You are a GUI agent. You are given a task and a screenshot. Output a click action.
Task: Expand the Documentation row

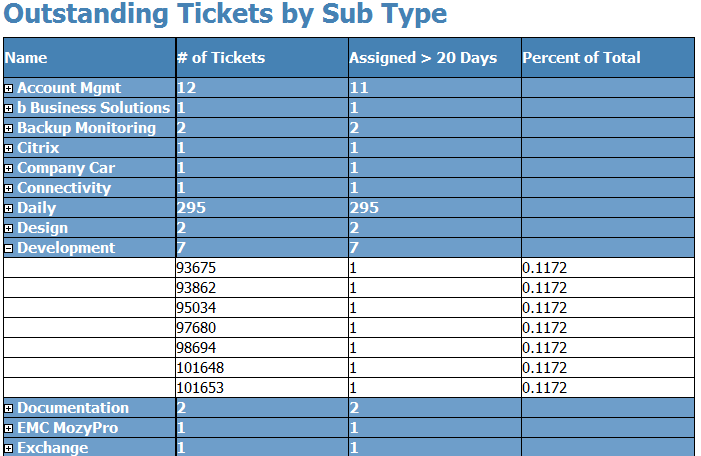pos(8,409)
